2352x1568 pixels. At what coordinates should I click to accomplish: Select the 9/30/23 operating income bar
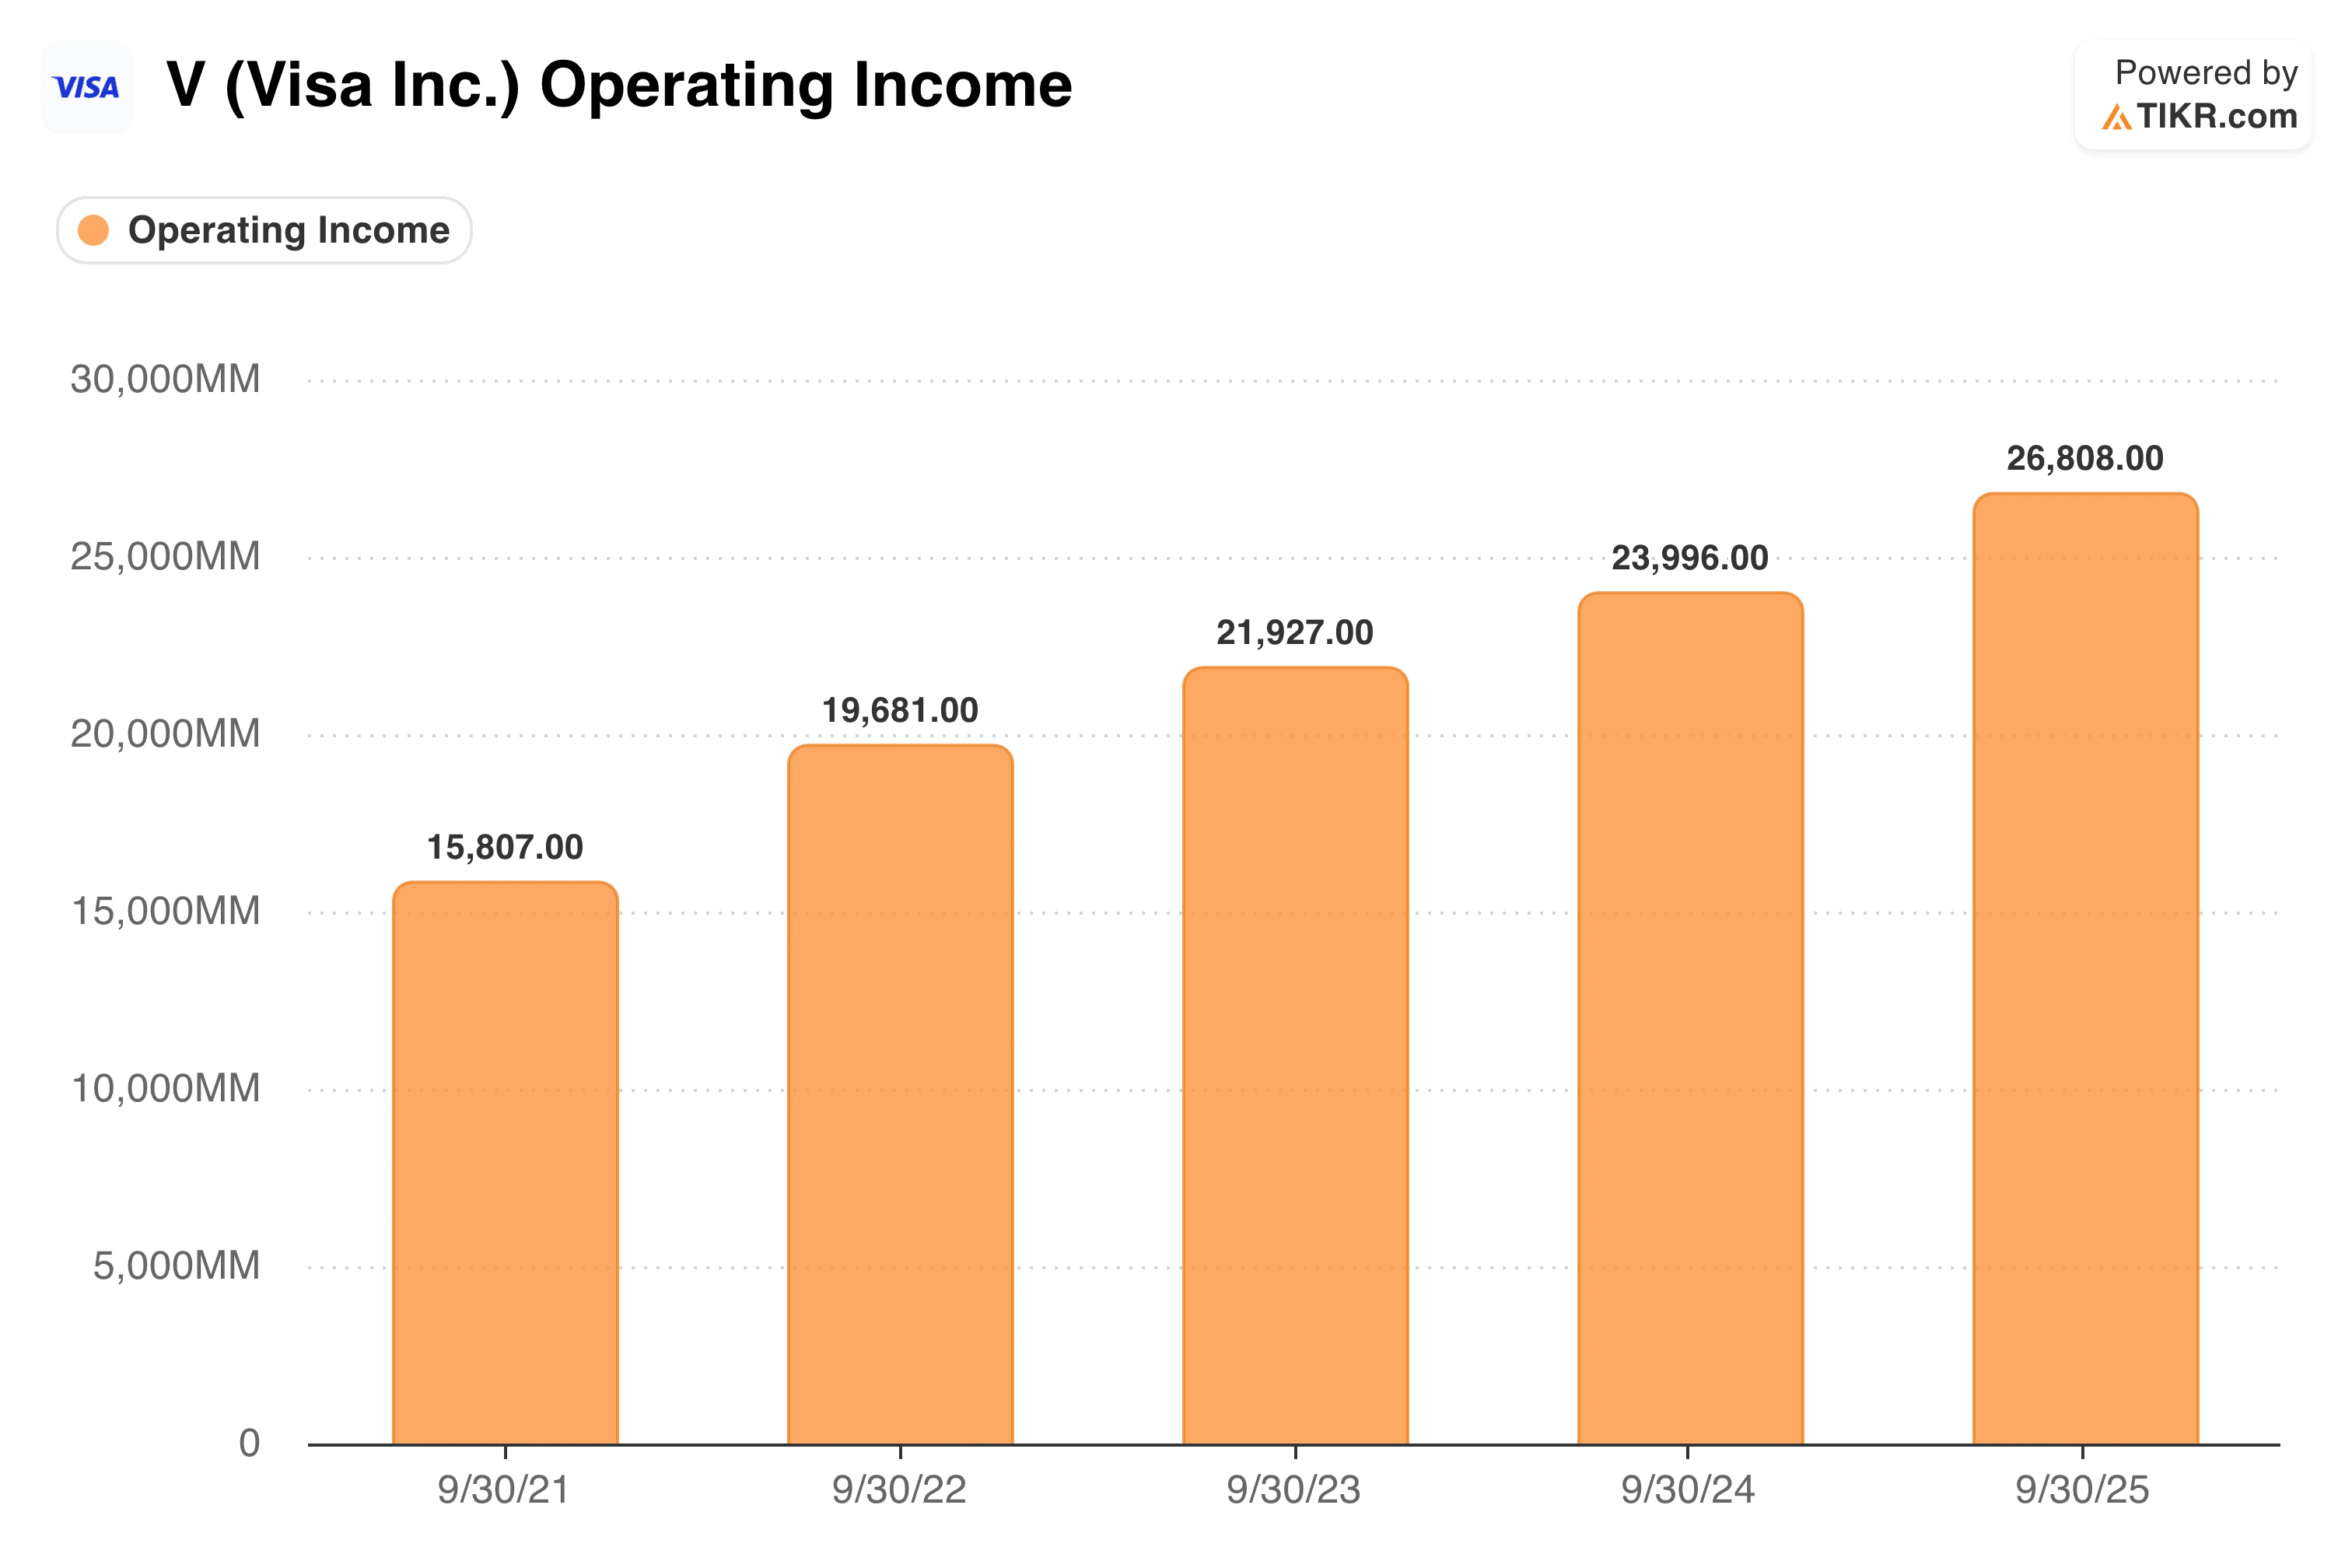tap(1295, 1055)
